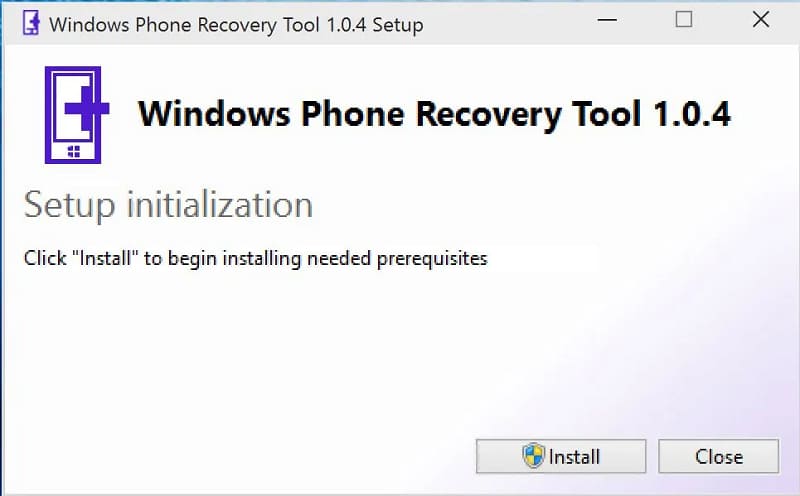The height and width of the screenshot is (496, 800).
Task: Click the purple plus symbol in the logo
Action: (87, 108)
